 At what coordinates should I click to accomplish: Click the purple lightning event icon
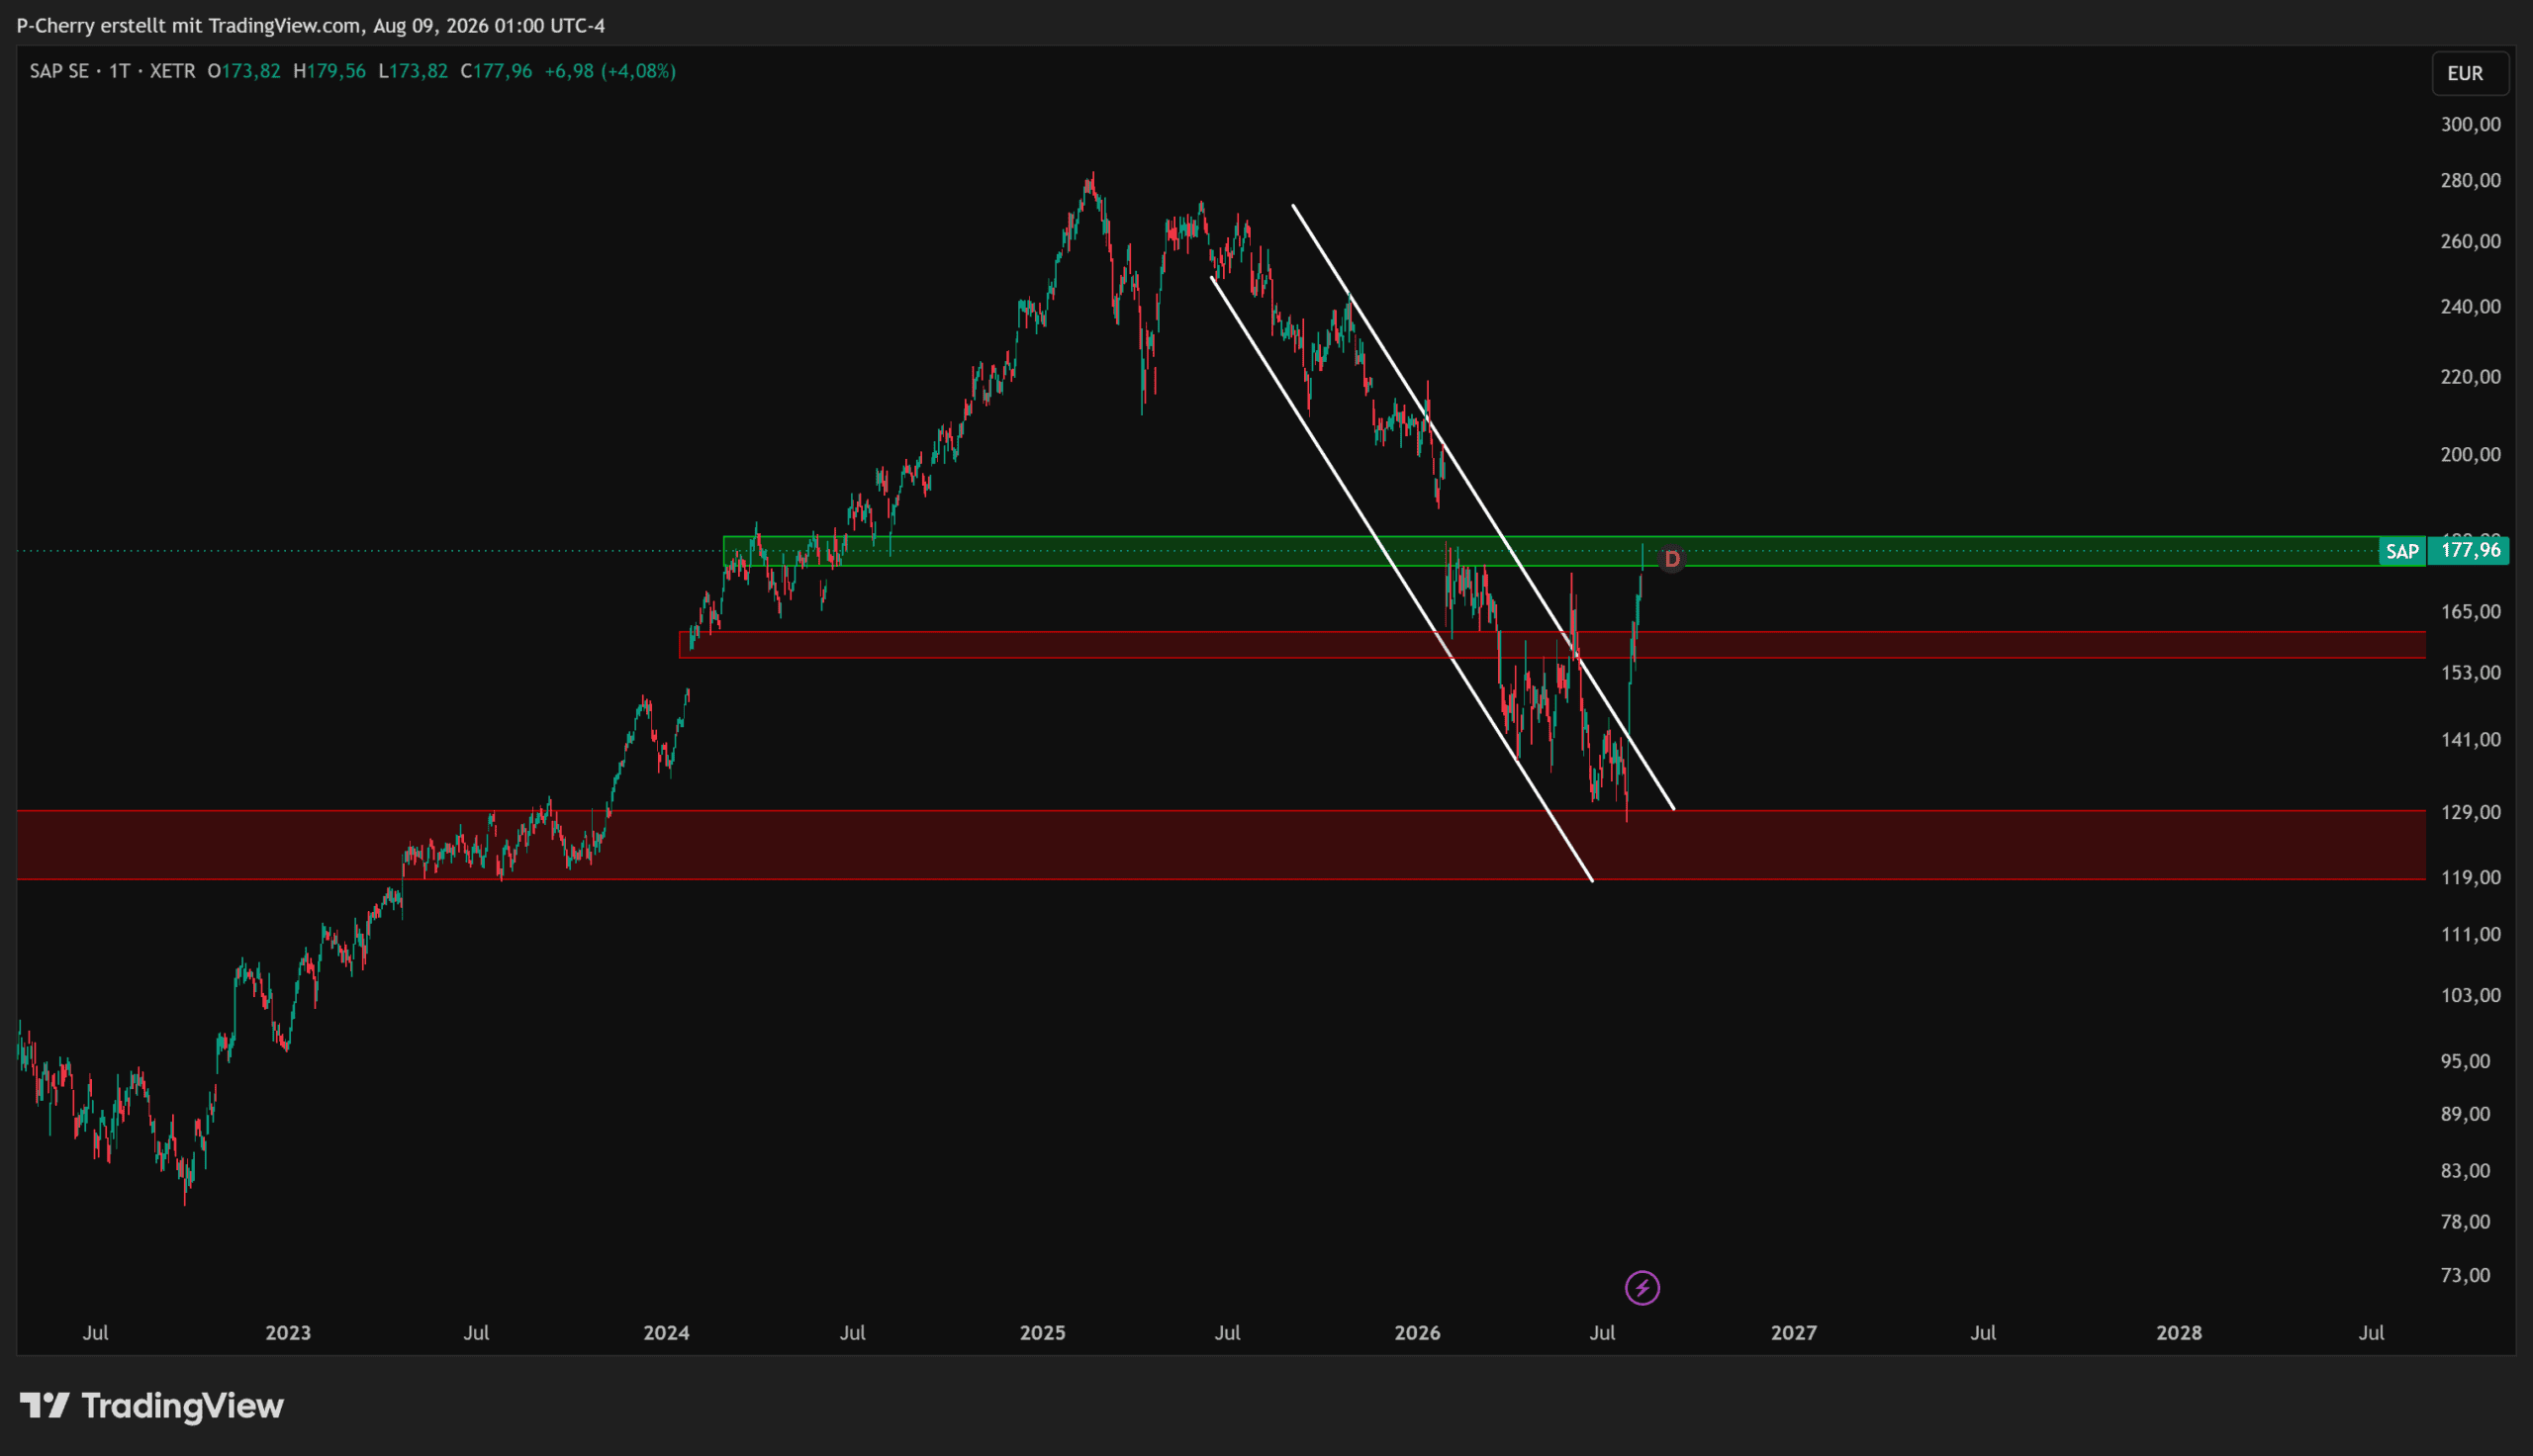[x=1642, y=1288]
